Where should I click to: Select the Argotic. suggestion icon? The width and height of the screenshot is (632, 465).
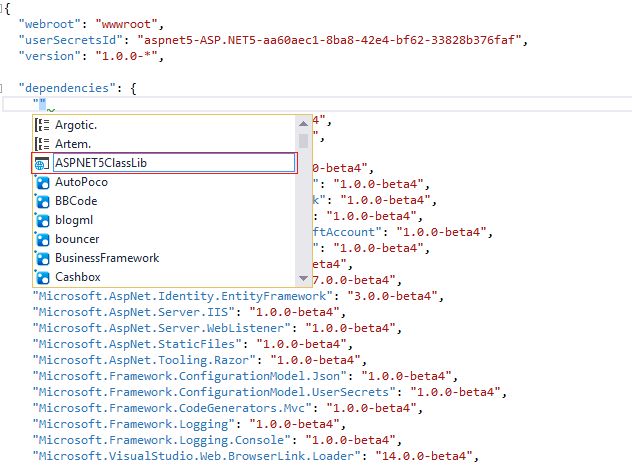click(42, 125)
